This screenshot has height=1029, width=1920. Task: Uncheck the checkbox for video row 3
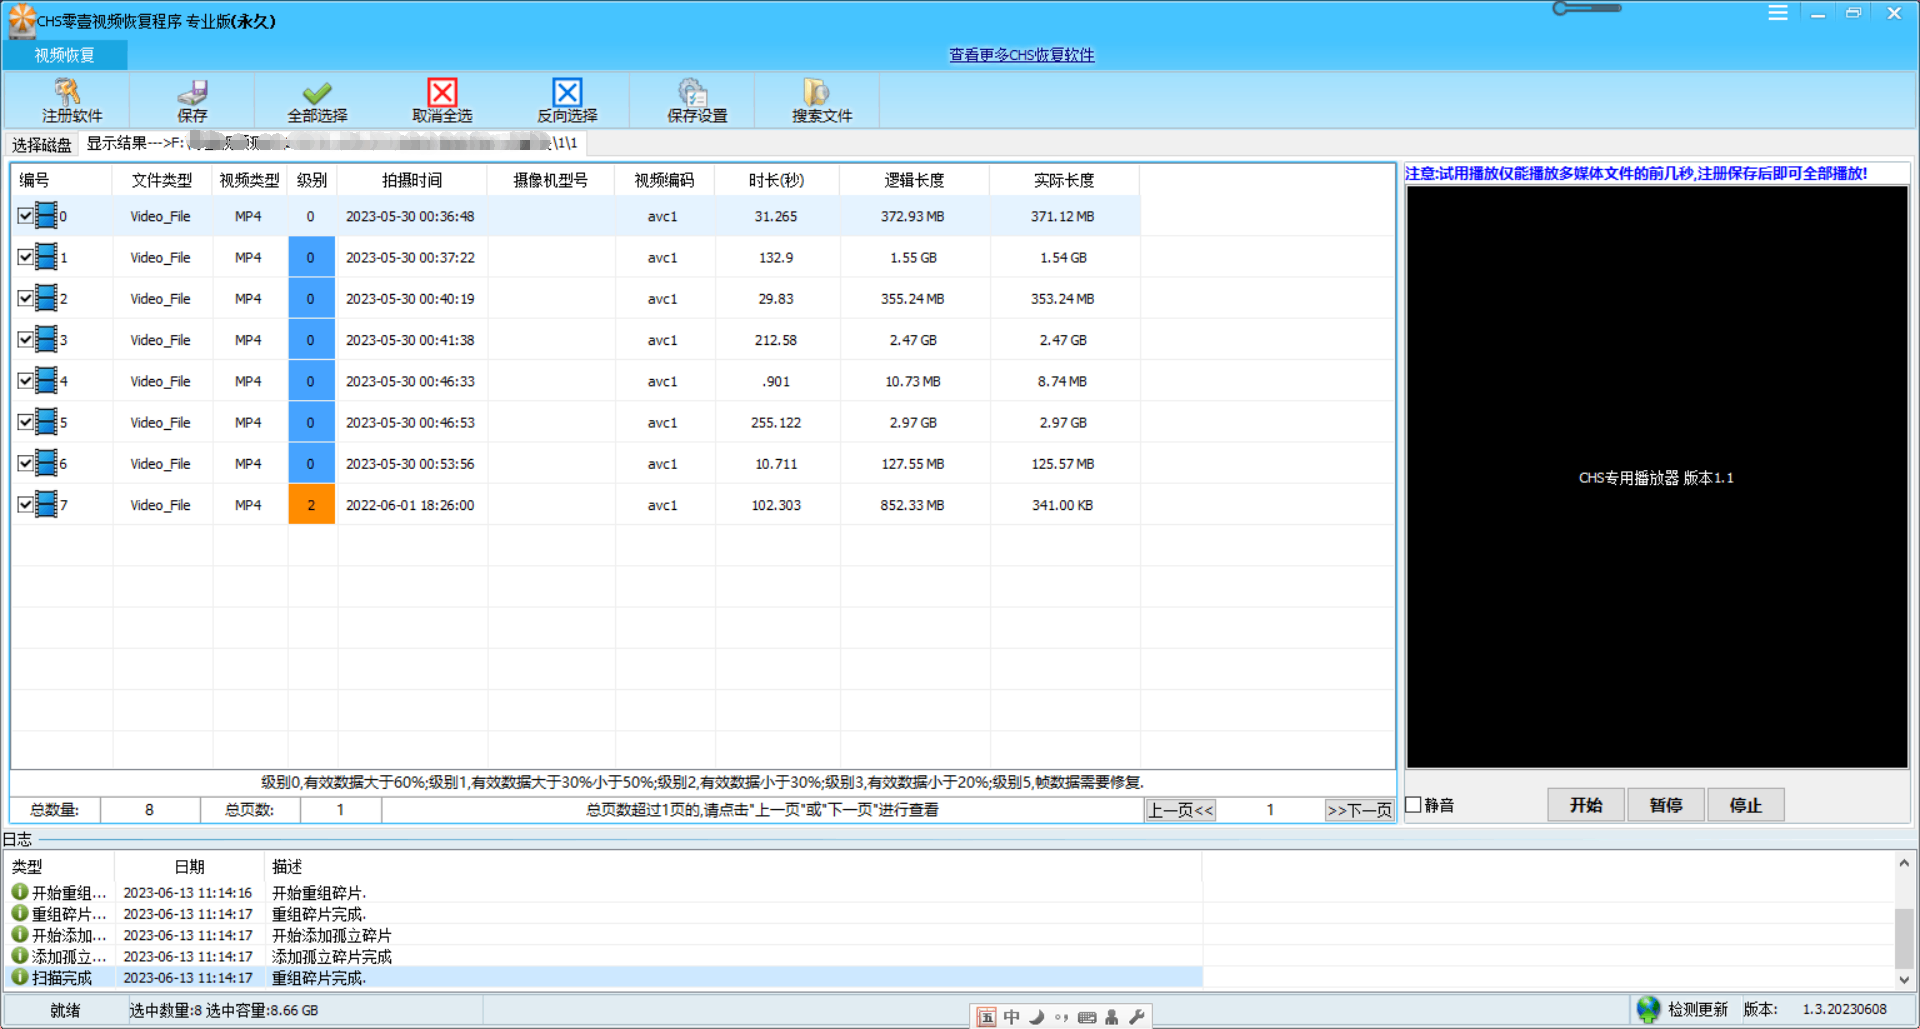point(25,339)
